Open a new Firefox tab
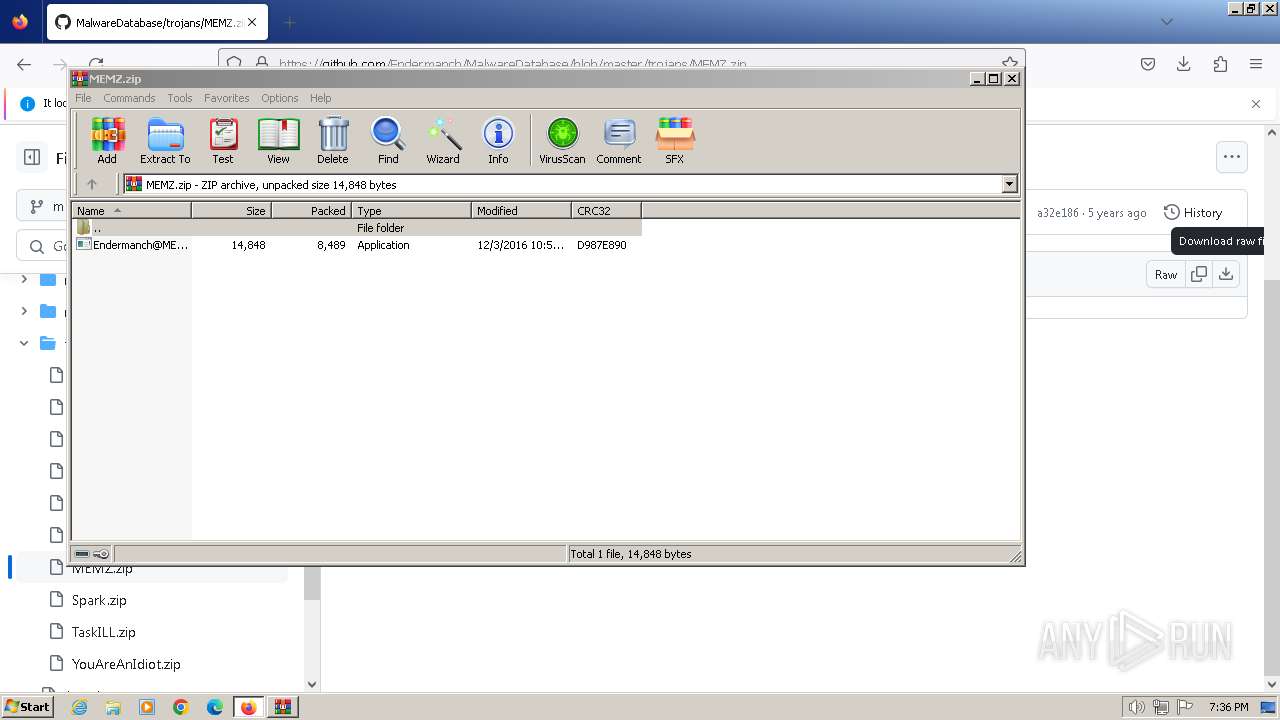Viewport: 1280px width, 720px height. click(289, 22)
